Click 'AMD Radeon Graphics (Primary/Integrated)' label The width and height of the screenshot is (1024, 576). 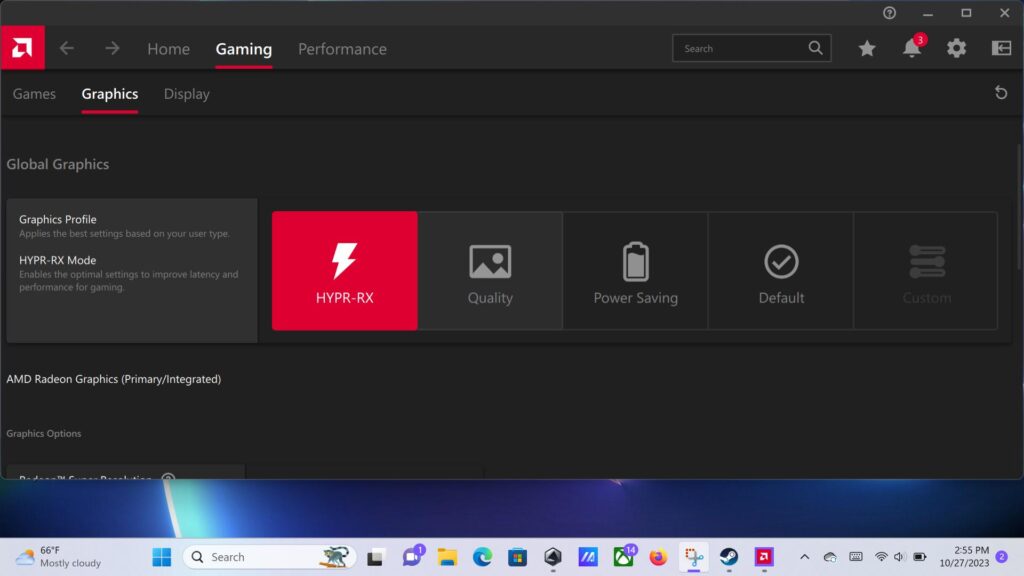(x=114, y=379)
